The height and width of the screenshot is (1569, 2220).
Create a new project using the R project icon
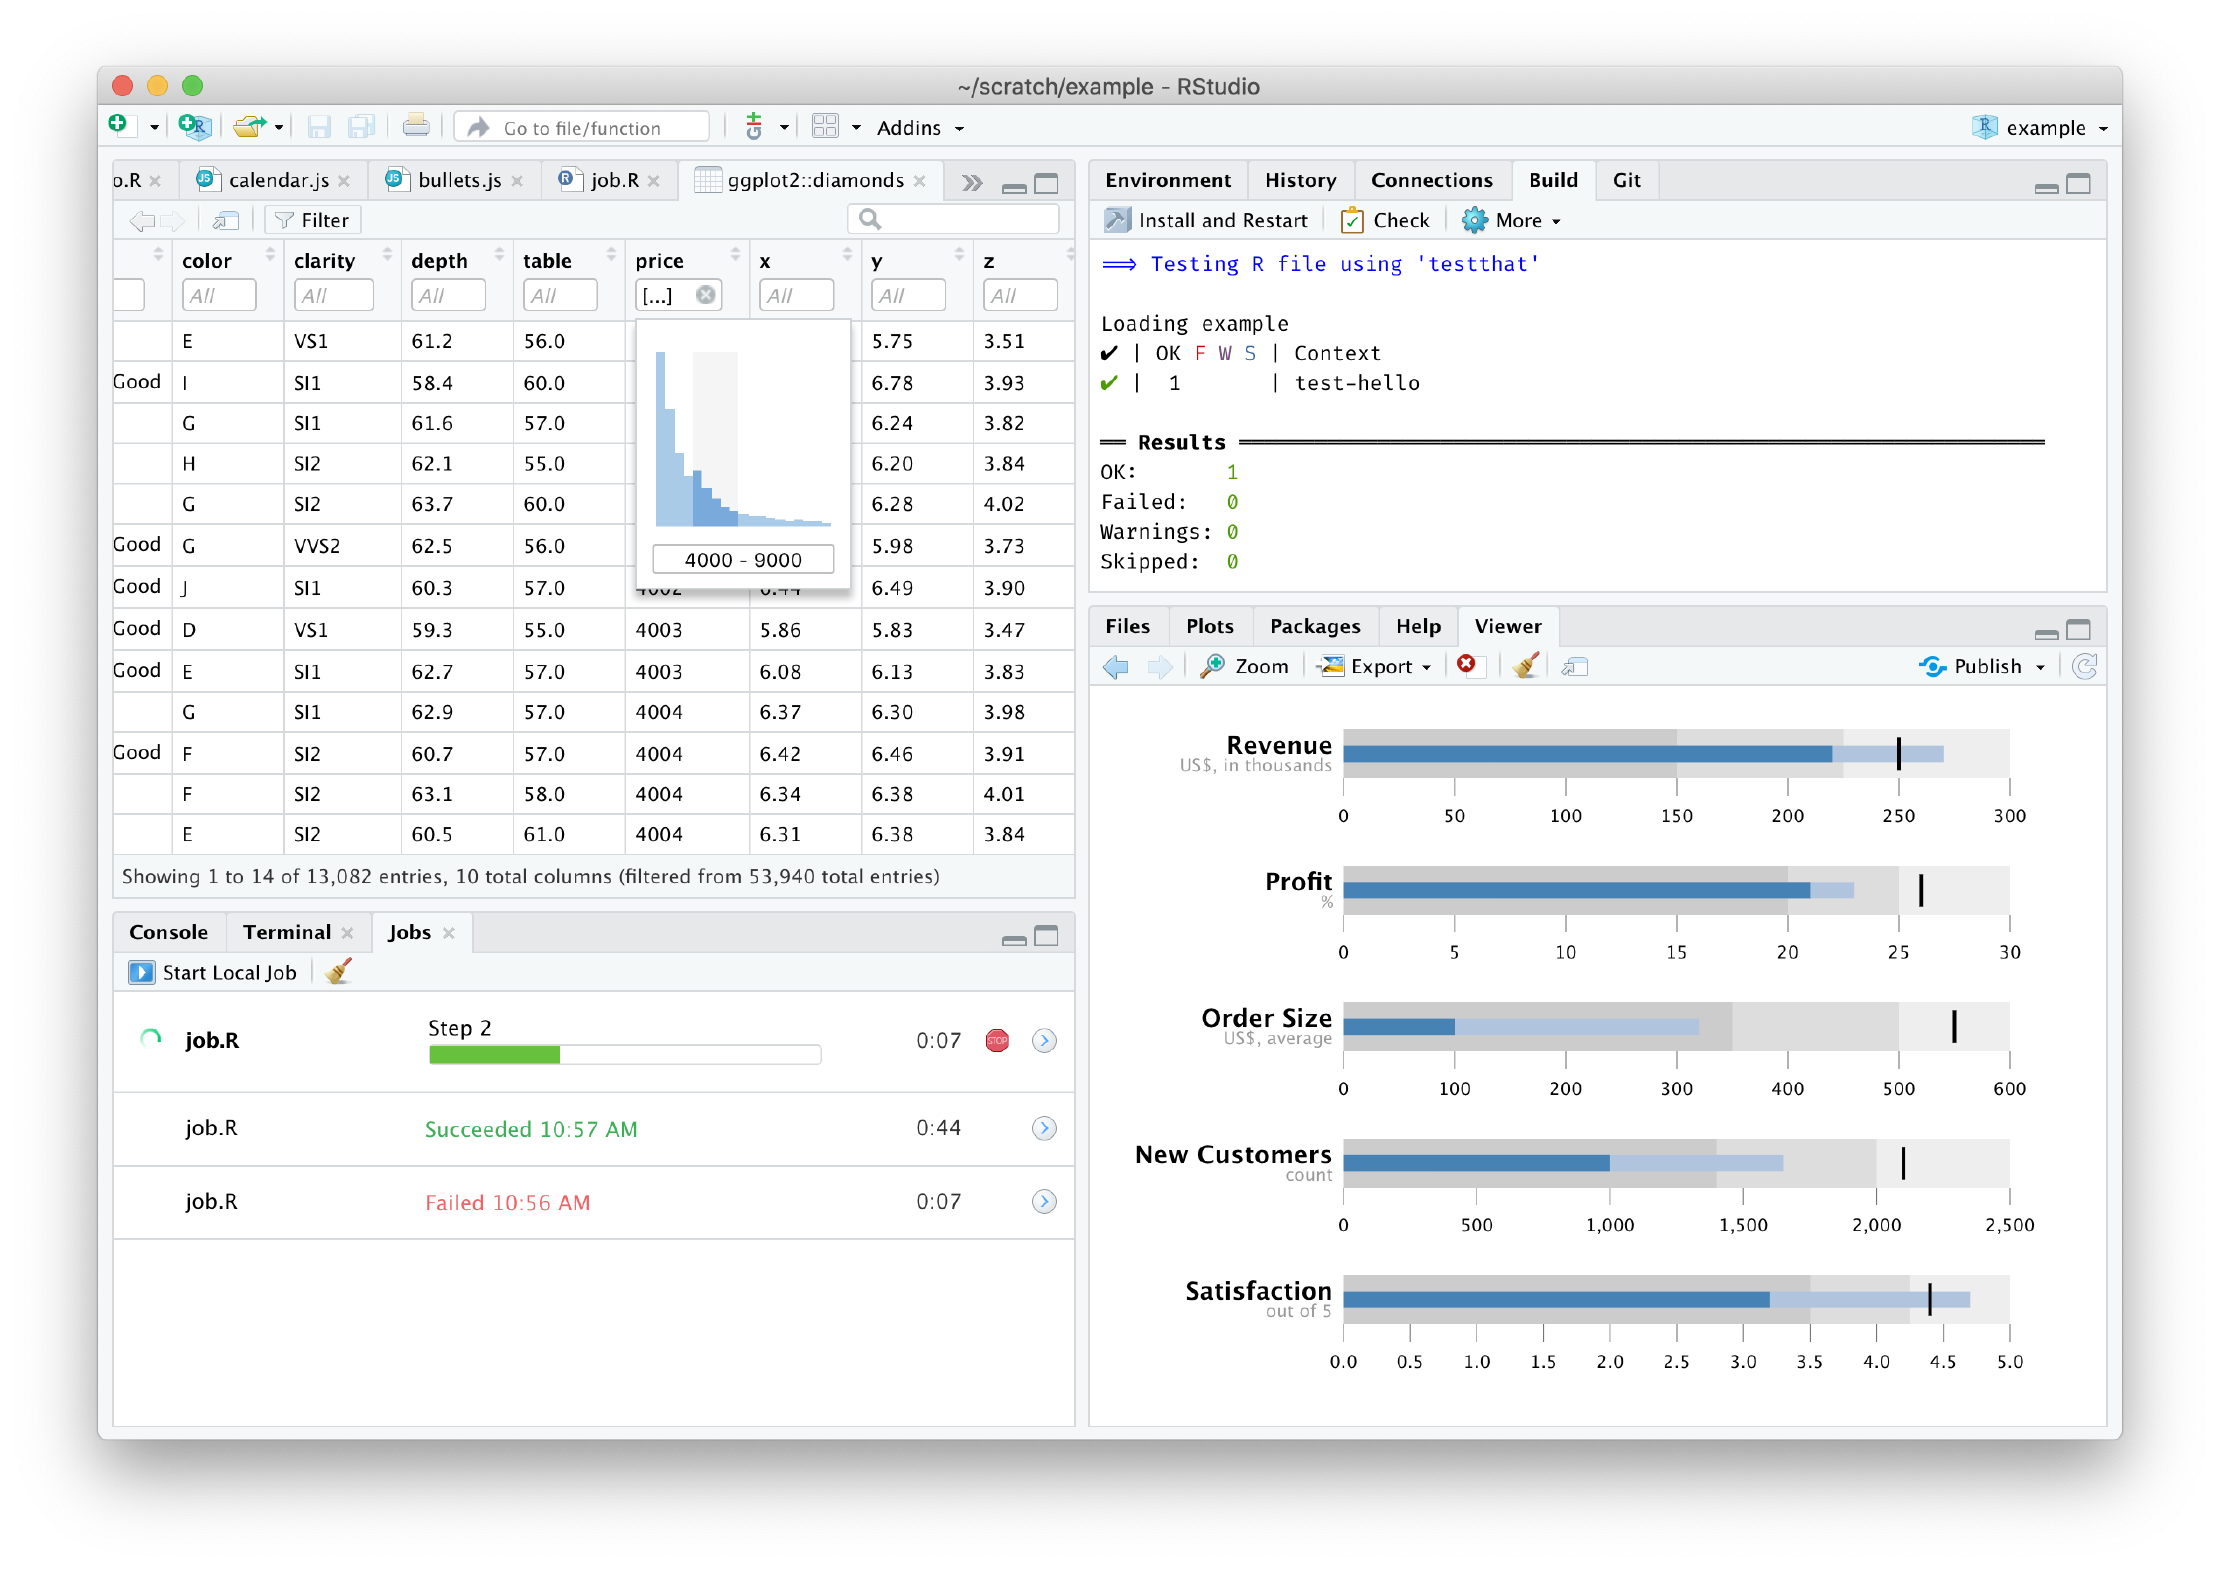click(x=193, y=126)
